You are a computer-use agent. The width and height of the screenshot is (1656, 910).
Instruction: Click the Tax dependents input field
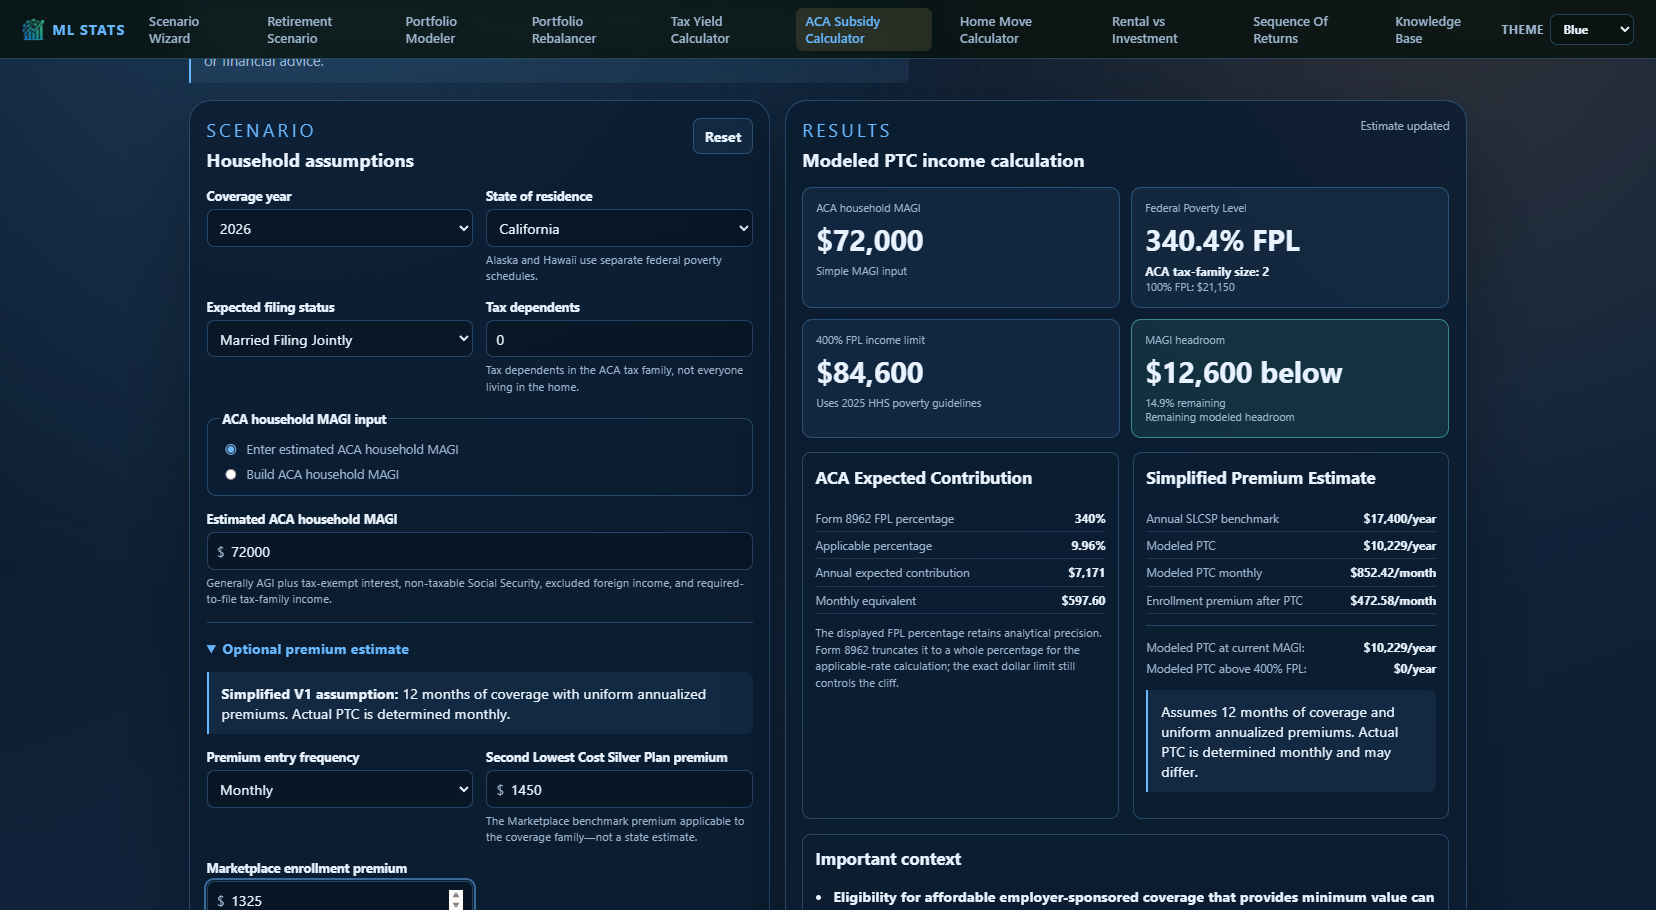pos(619,339)
